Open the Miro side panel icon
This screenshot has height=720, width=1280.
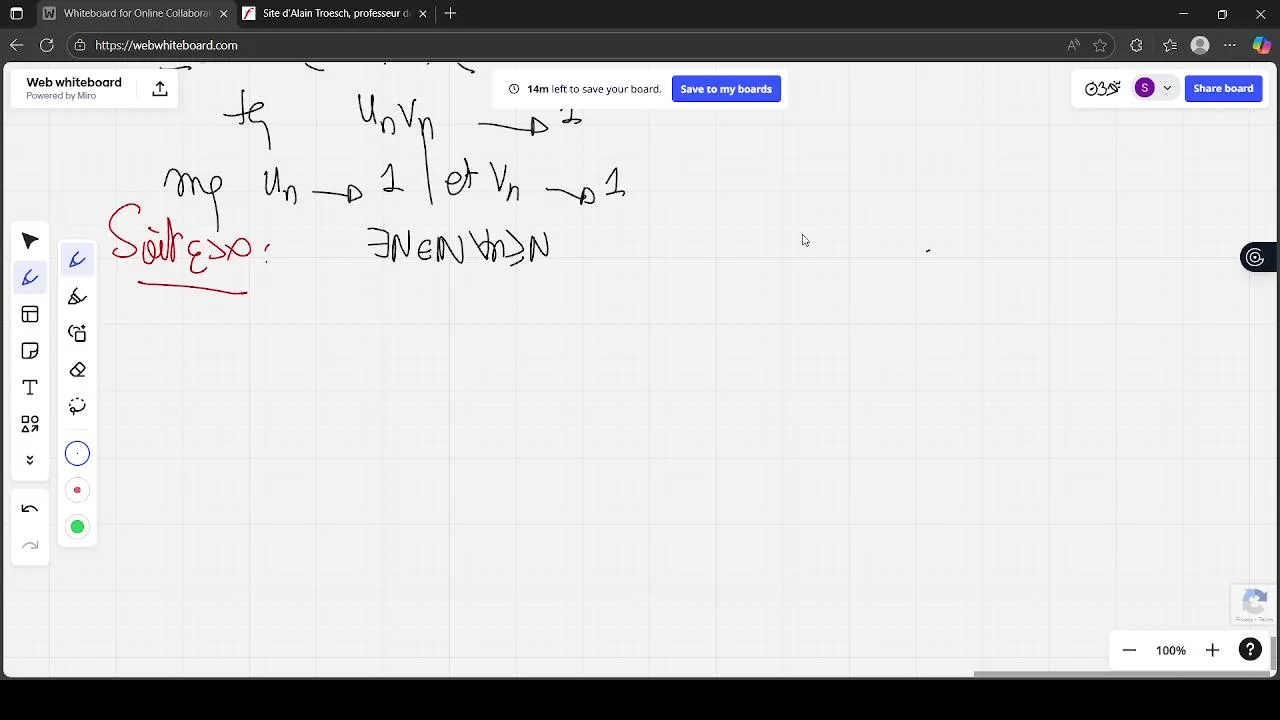click(1255, 258)
